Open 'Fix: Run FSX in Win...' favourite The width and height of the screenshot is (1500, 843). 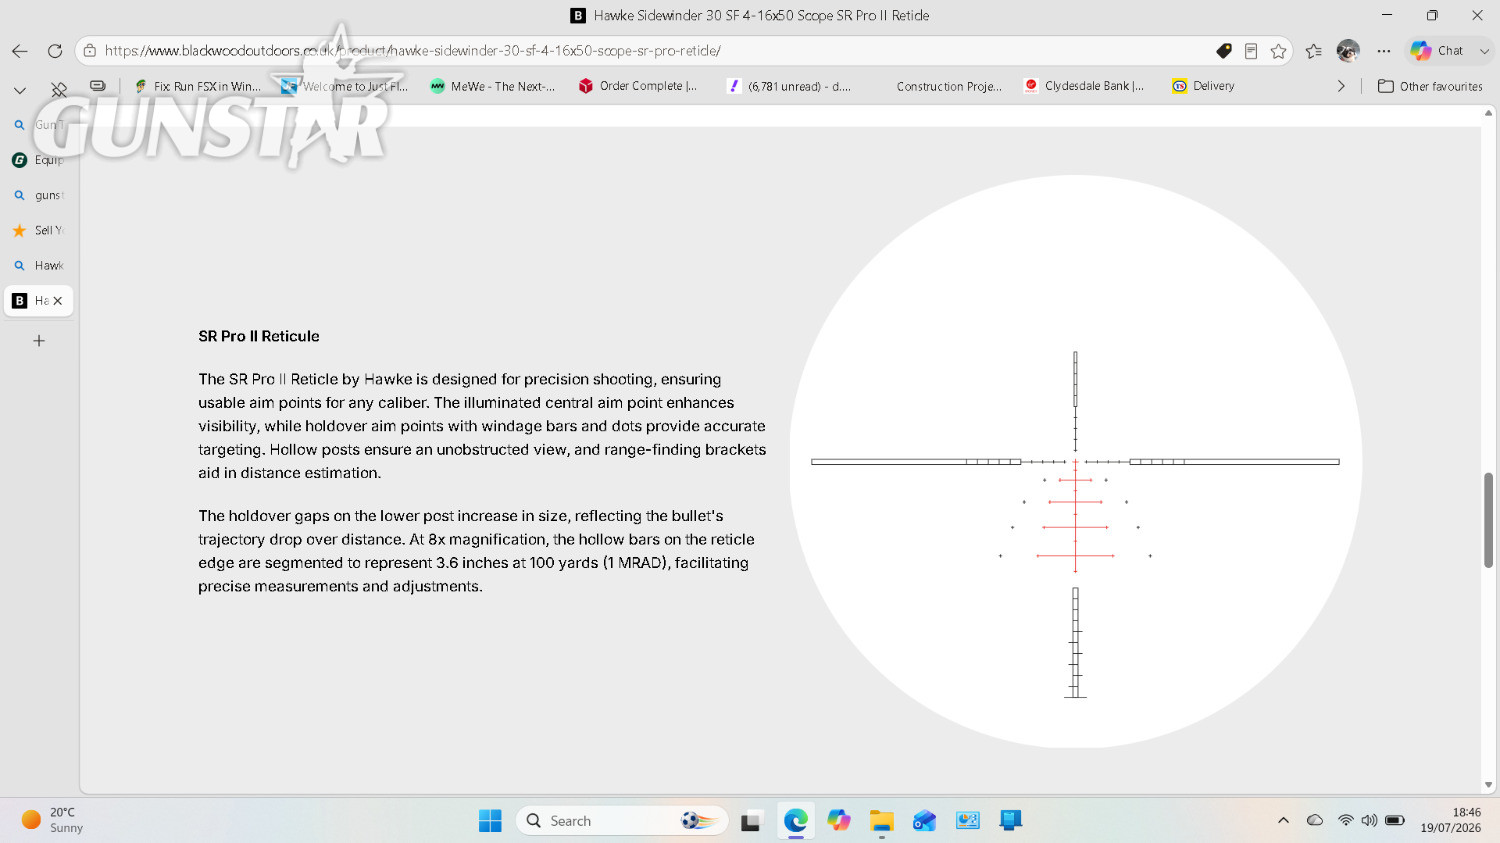tap(198, 86)
